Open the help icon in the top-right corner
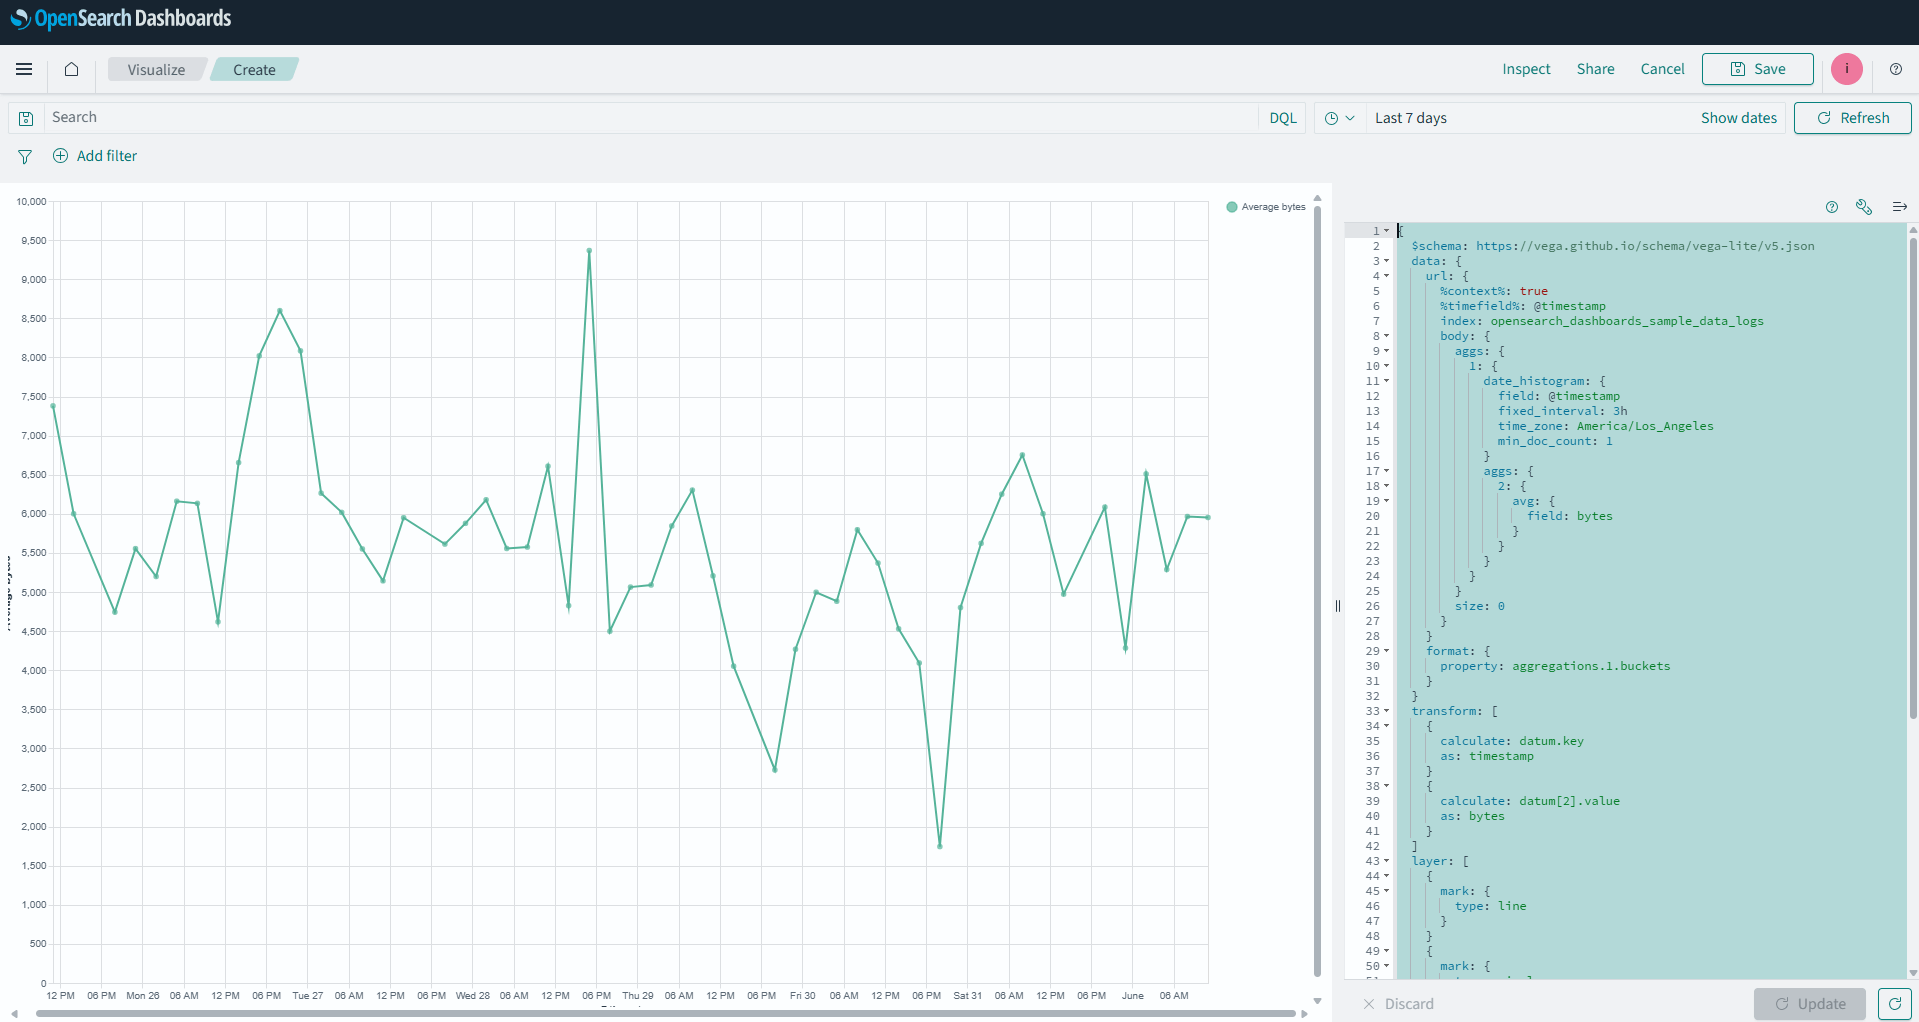This screenshot has width=1919, height=1022. [x=1896, y=69]
